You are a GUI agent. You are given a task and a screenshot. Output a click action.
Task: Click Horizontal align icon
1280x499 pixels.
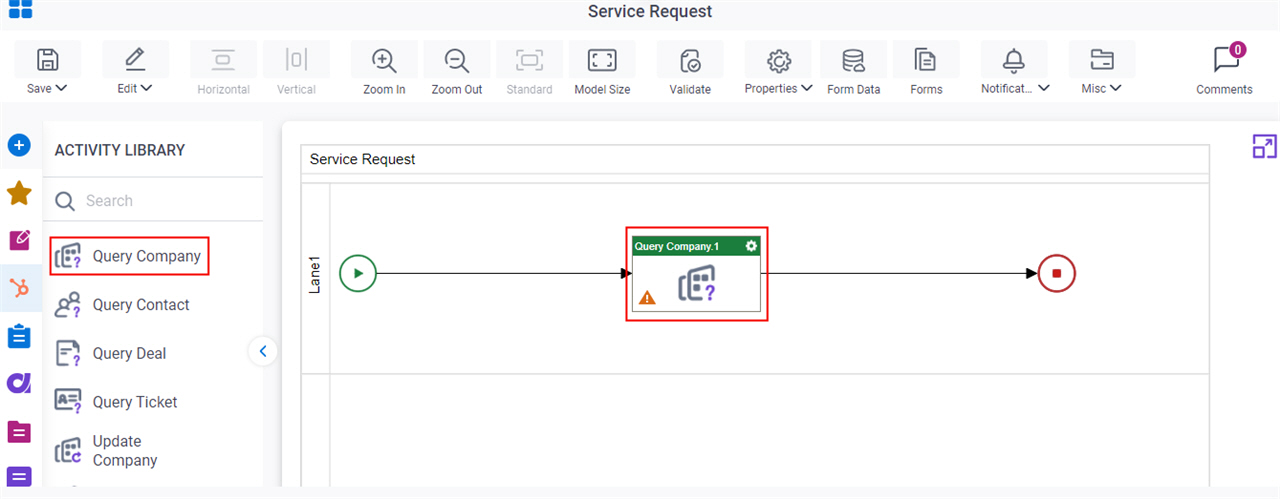(223, 60)
